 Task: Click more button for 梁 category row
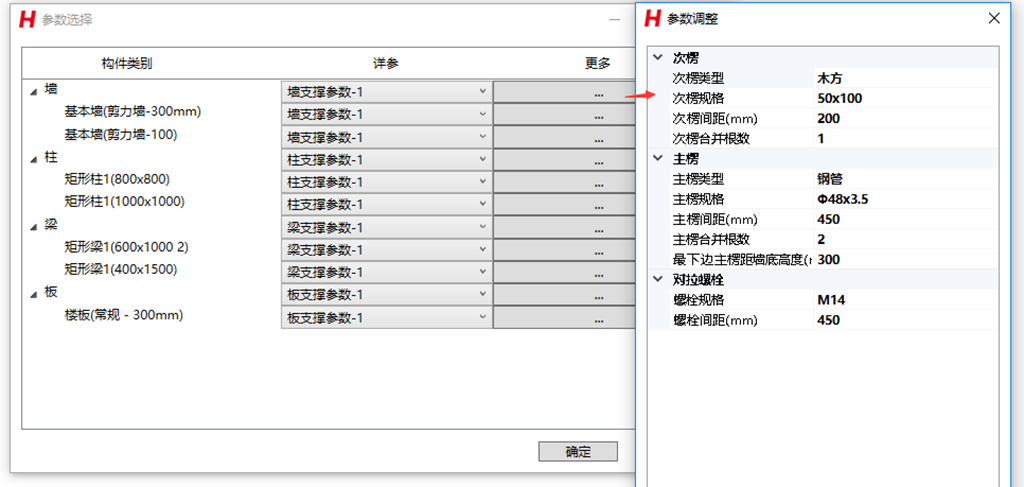(564, 227)
